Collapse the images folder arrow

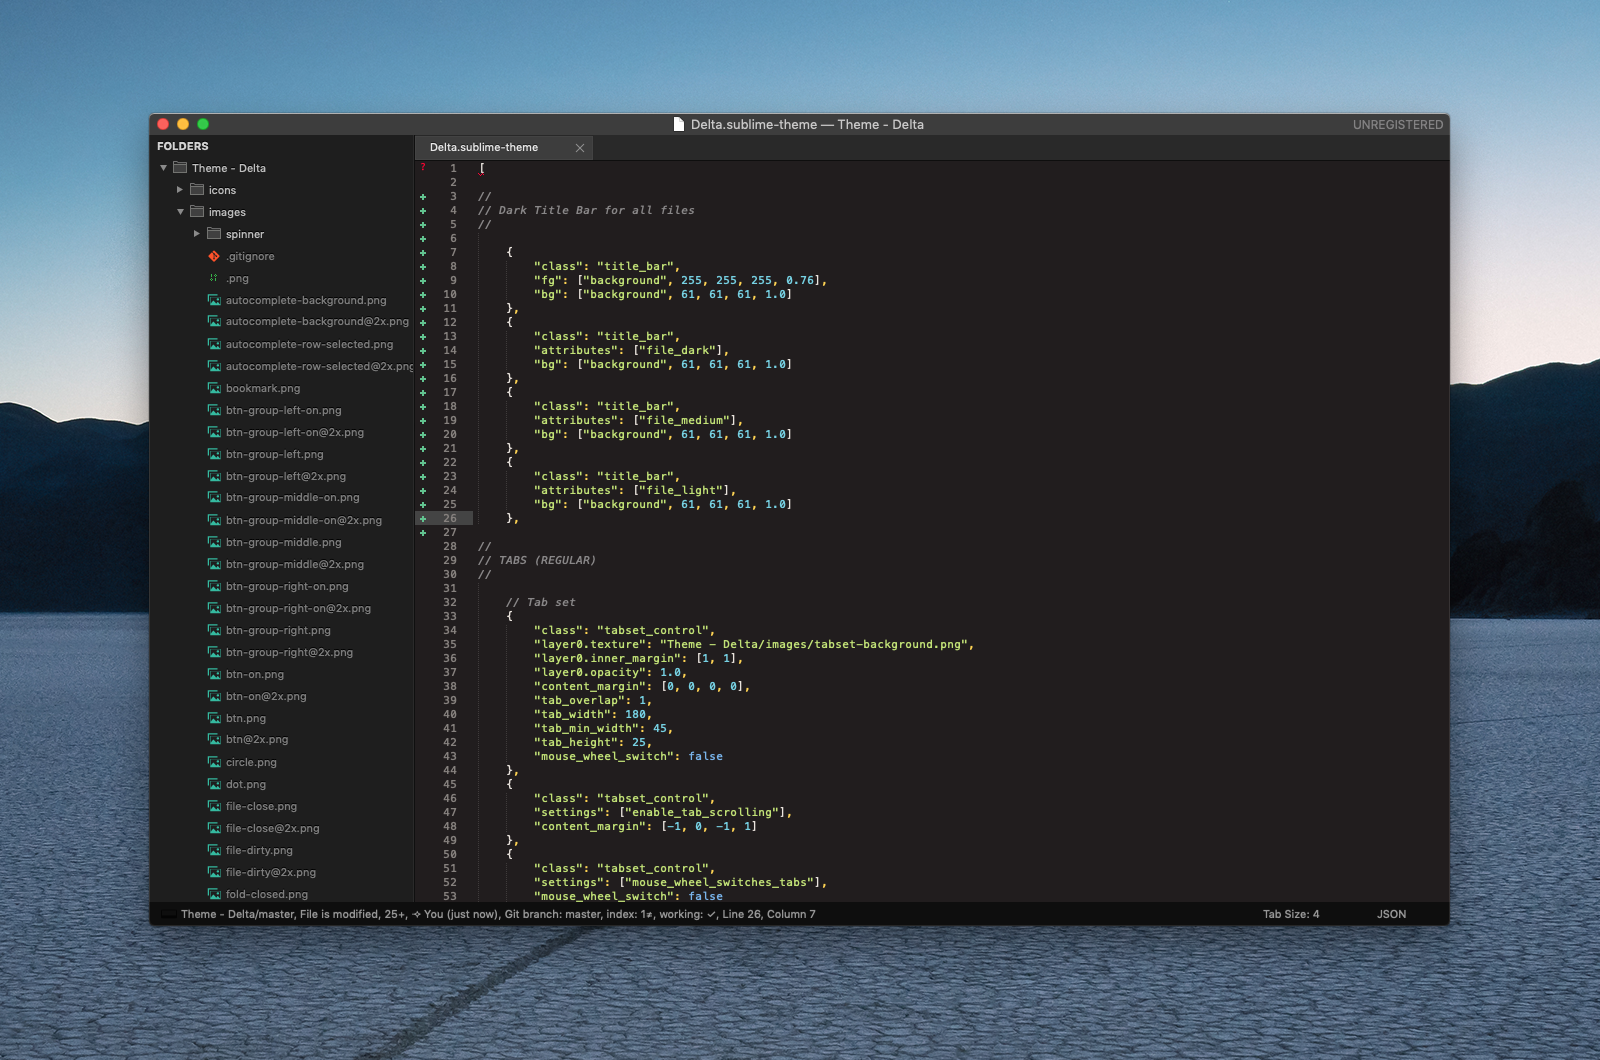[x=180, y=212]
